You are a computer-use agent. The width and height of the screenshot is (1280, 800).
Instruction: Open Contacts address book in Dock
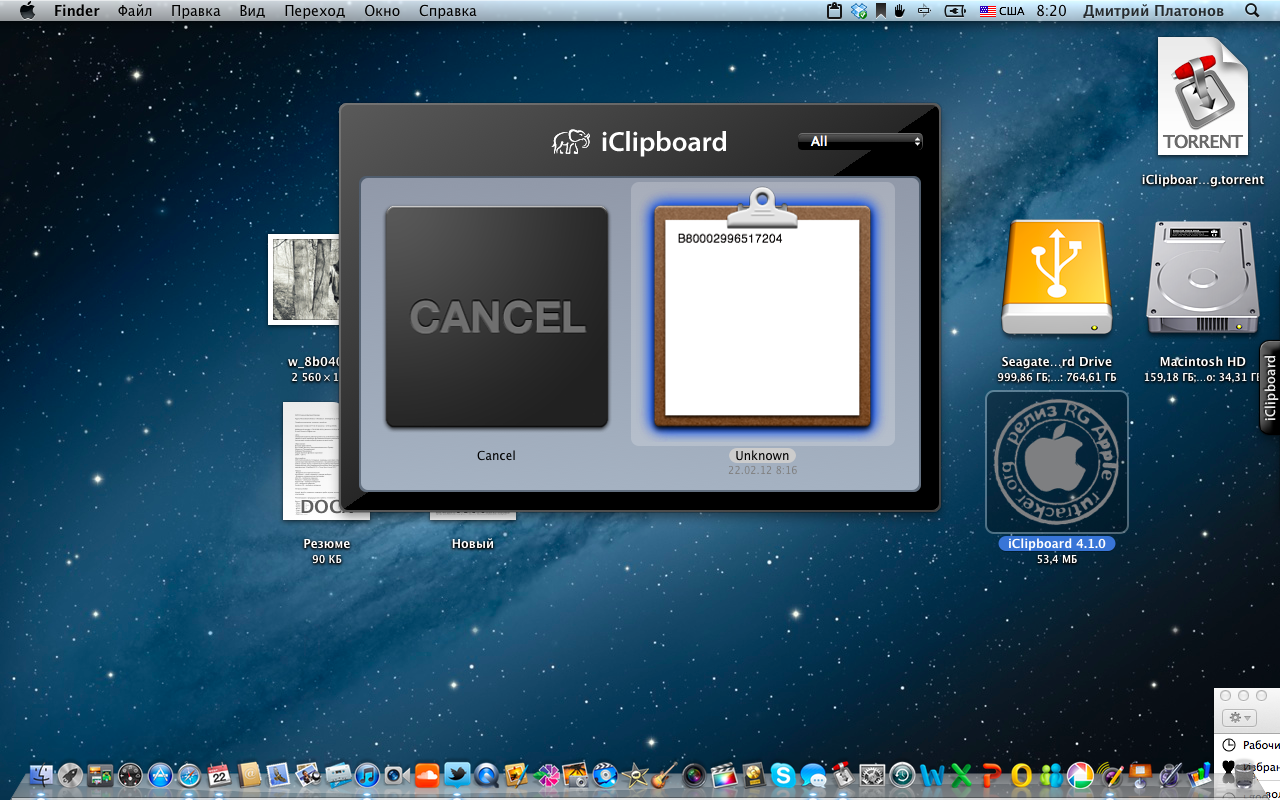(249, 775)
